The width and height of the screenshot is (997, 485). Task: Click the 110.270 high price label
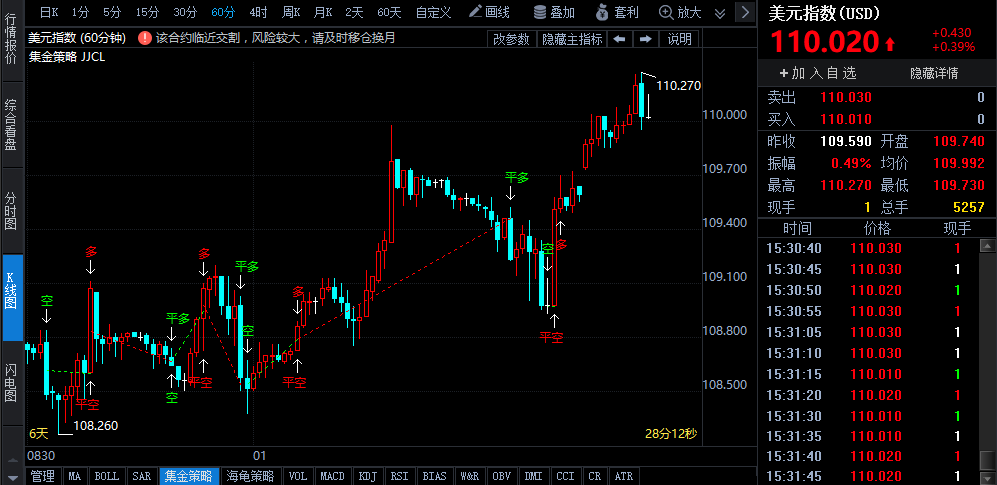678,86
